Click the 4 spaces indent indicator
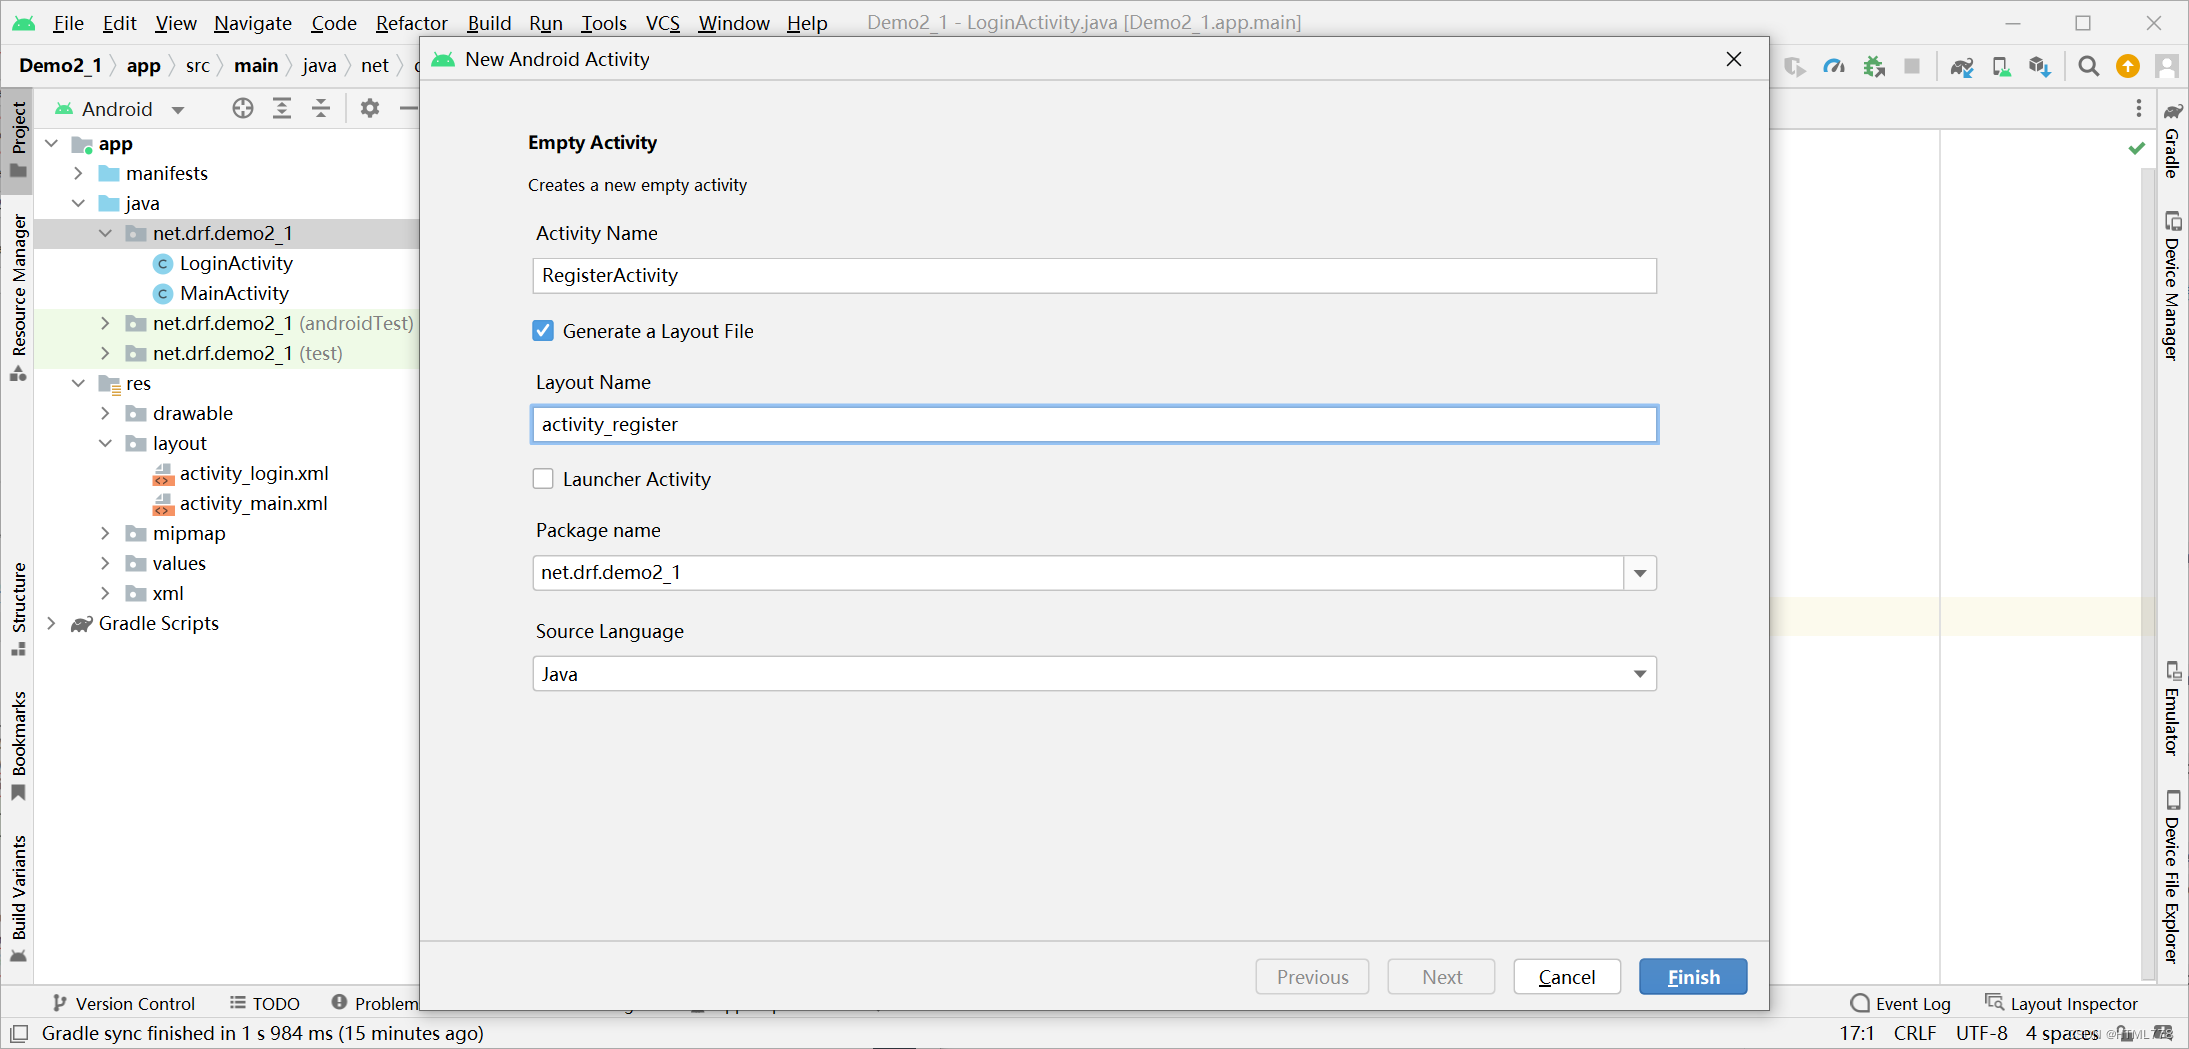2189x1049 pixels. 2062,1033
